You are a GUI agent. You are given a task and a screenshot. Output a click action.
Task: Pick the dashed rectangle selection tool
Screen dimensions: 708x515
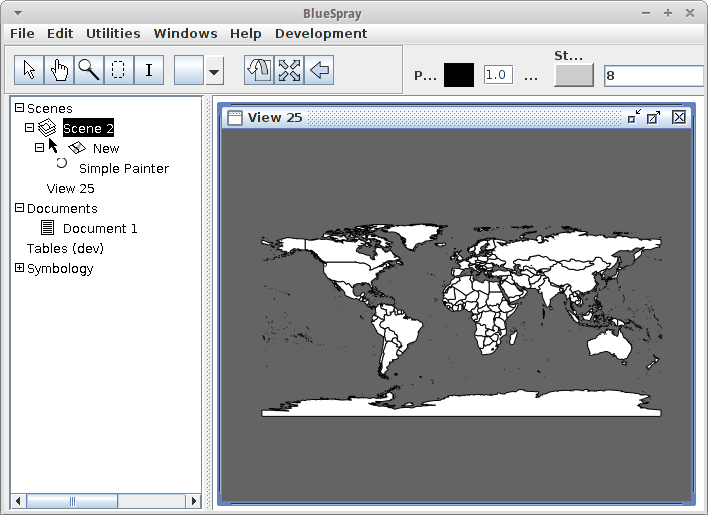(x=119, y=70)
